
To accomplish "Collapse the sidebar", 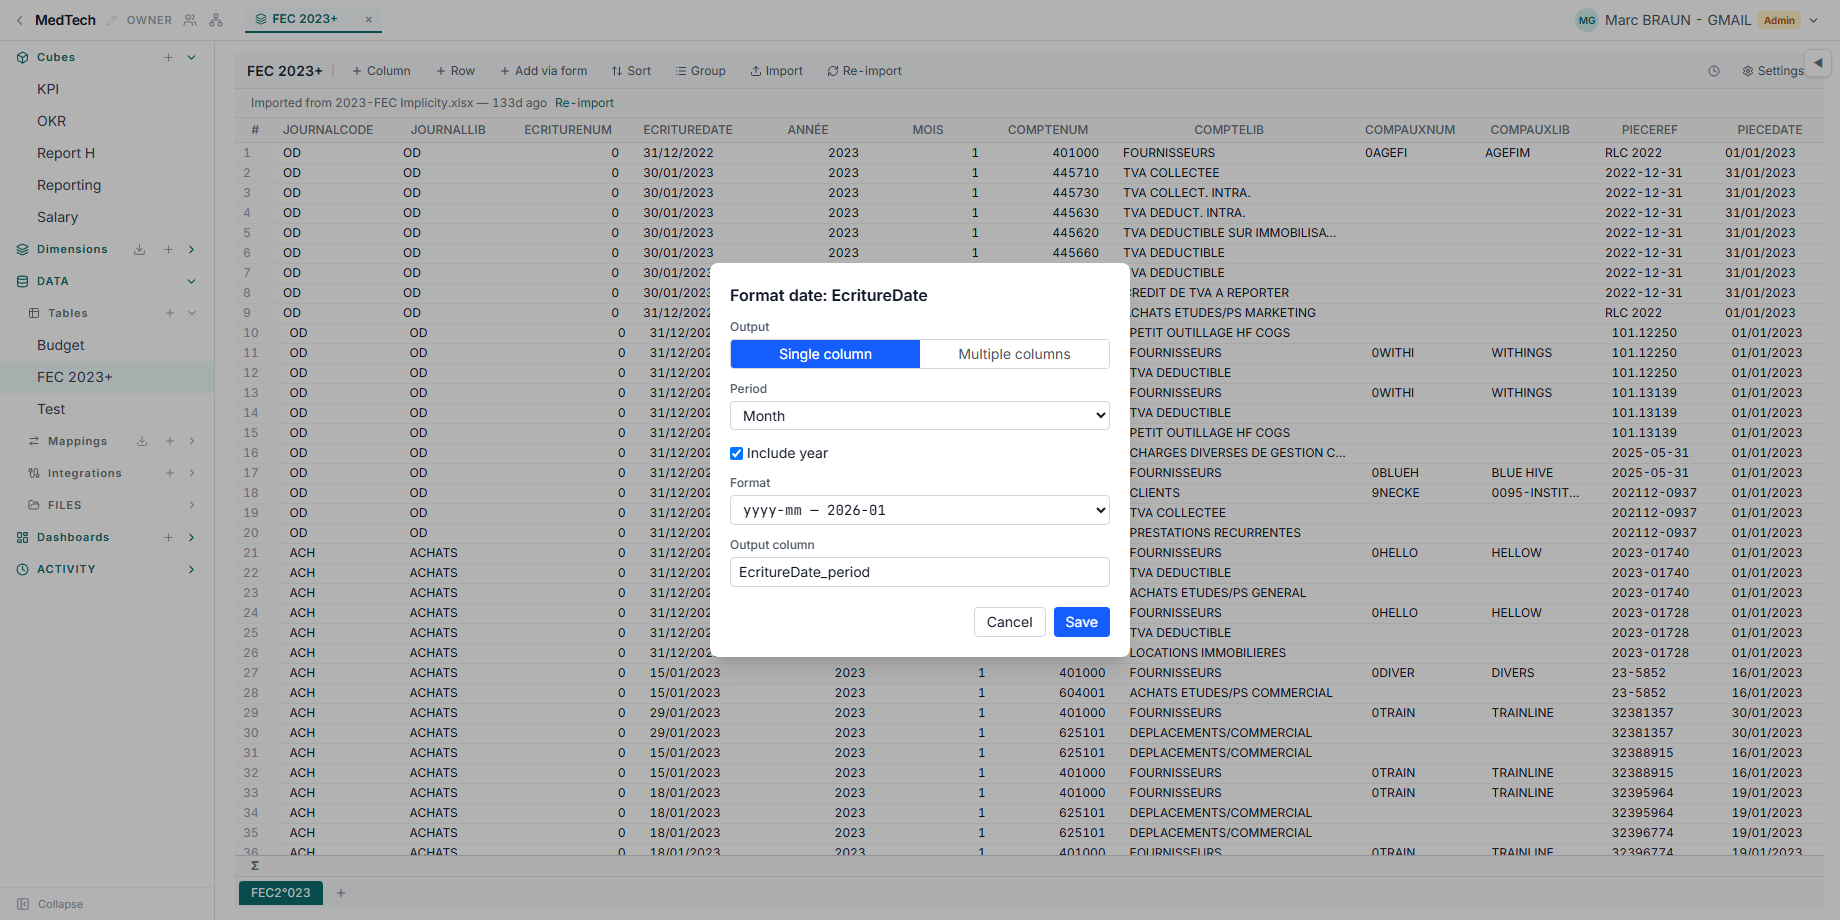I will coord(50,904).
